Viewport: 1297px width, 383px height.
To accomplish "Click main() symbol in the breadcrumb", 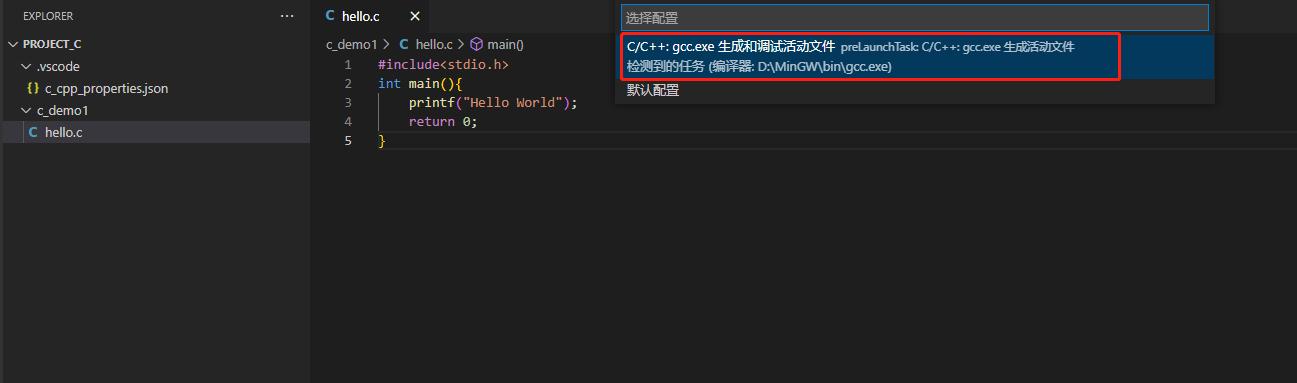I will (x=506, y=44).
